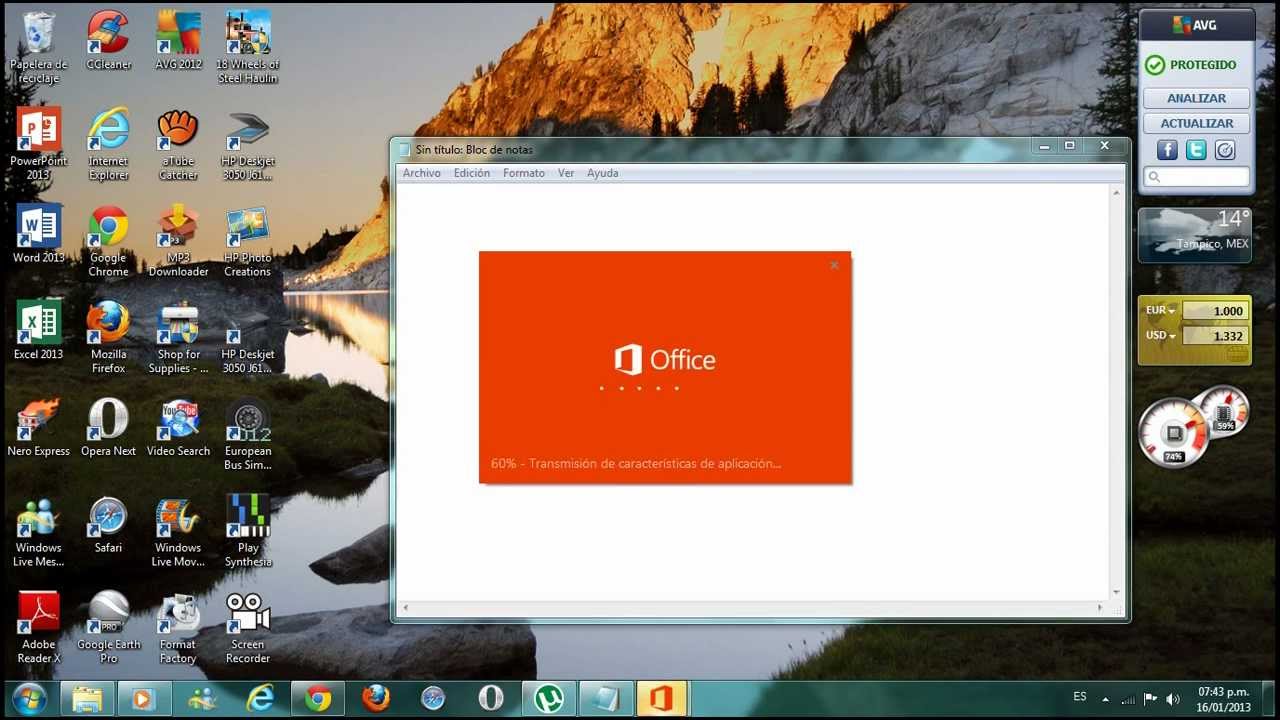
Task: Open the Ver menu in Bloc de notas
Action: [566, 173]
